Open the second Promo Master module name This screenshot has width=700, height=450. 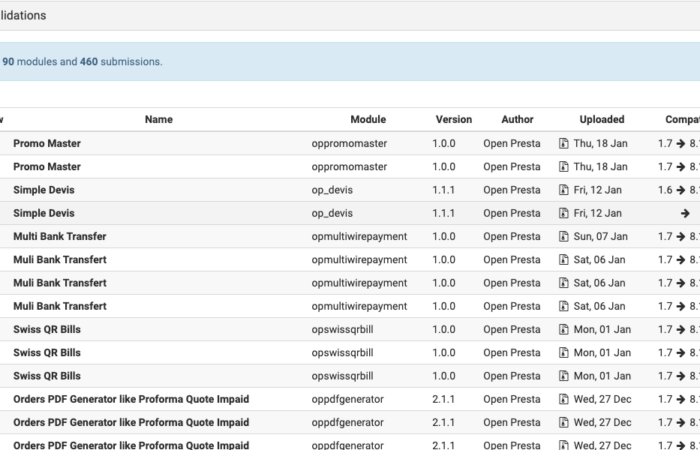tap(47, 167)
